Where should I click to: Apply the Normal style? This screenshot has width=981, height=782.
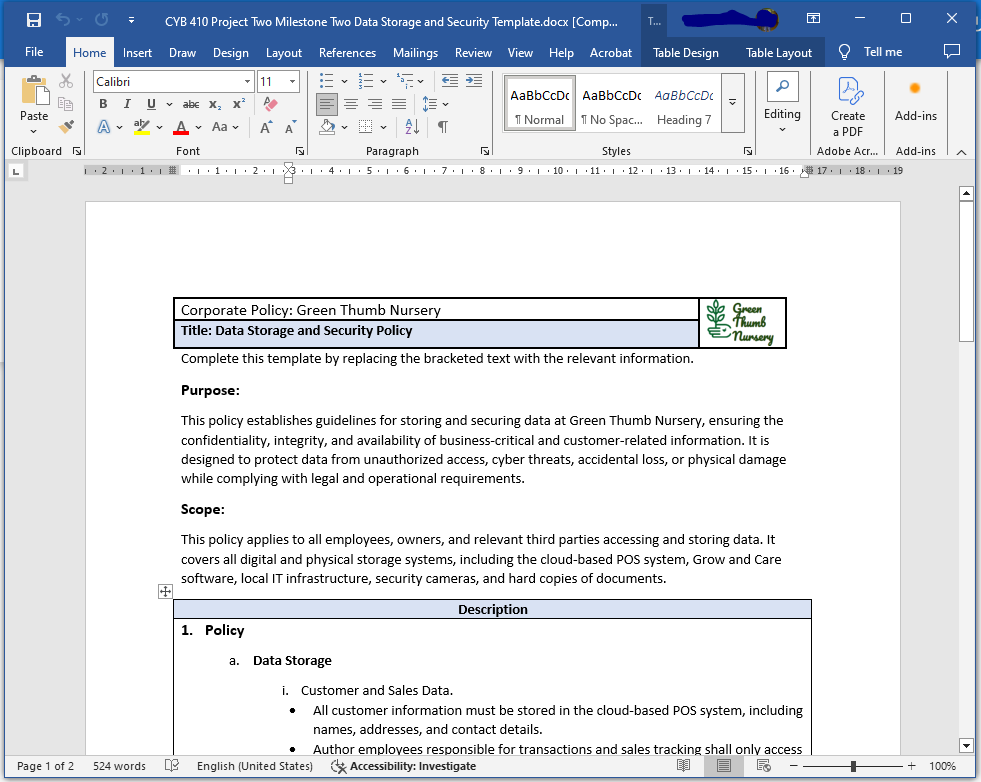[539, 103]
